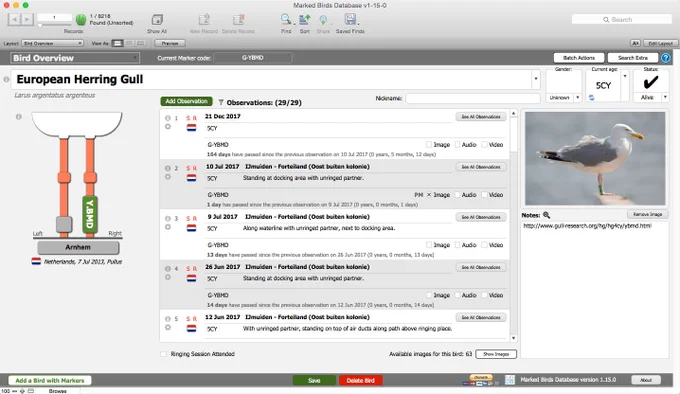Click the red Delete Bird button
Viewport: 680px width, 394px height.
click(360, 381)
